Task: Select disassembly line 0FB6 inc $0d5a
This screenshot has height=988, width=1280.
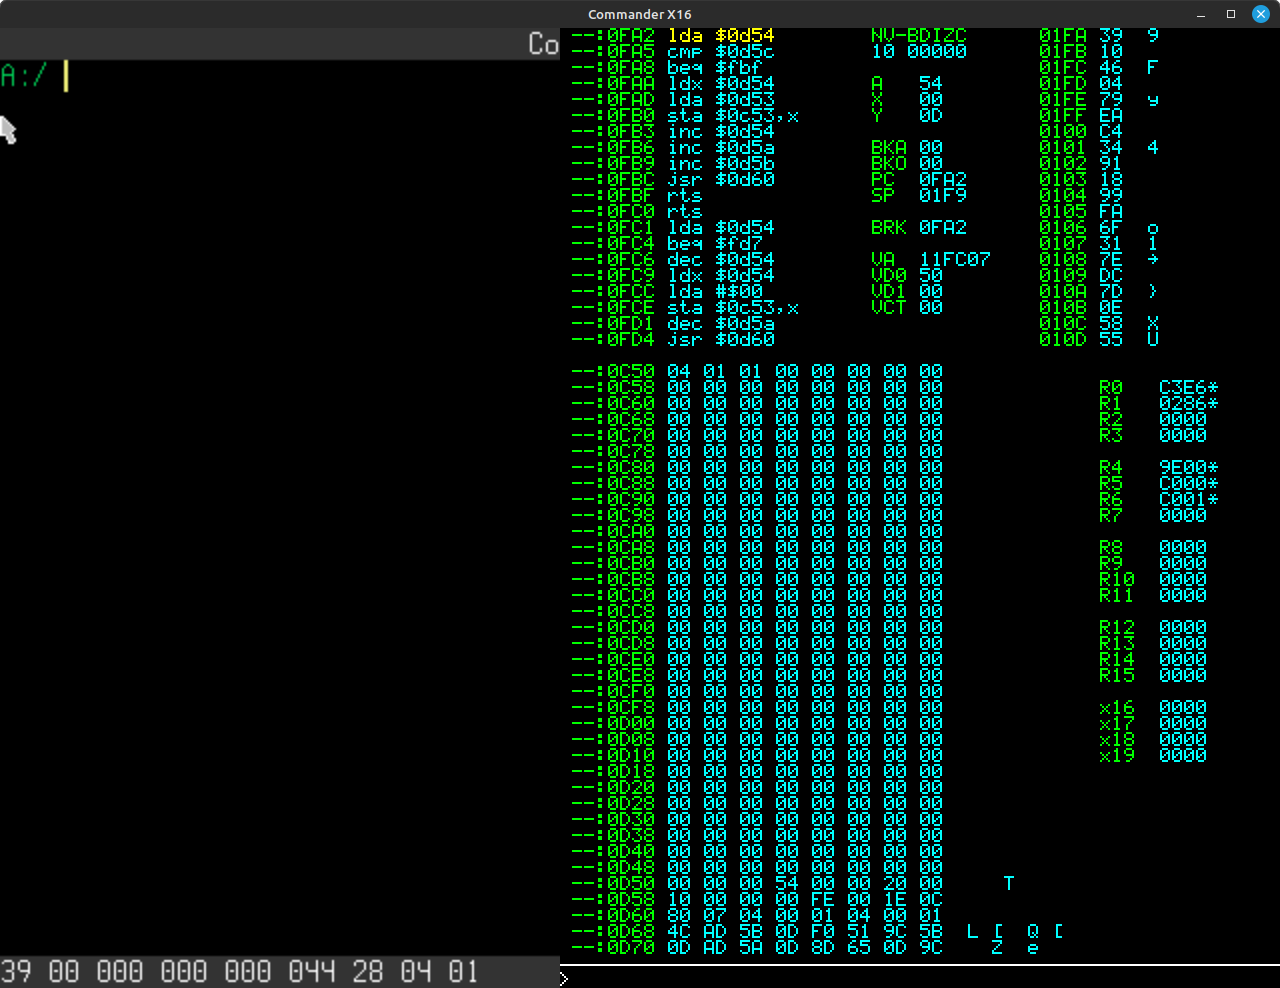Action: [x=673, y=148]
